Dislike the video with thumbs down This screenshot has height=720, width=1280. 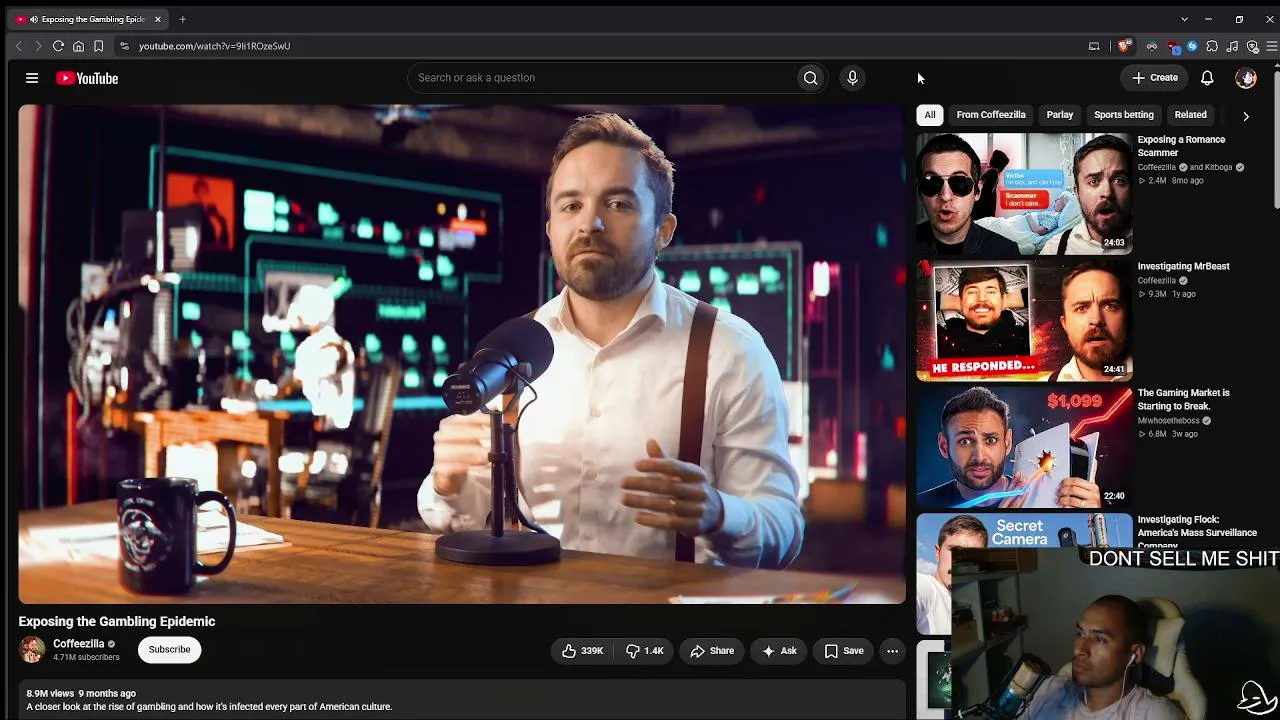pyautogui.click(x=645, y=651)
